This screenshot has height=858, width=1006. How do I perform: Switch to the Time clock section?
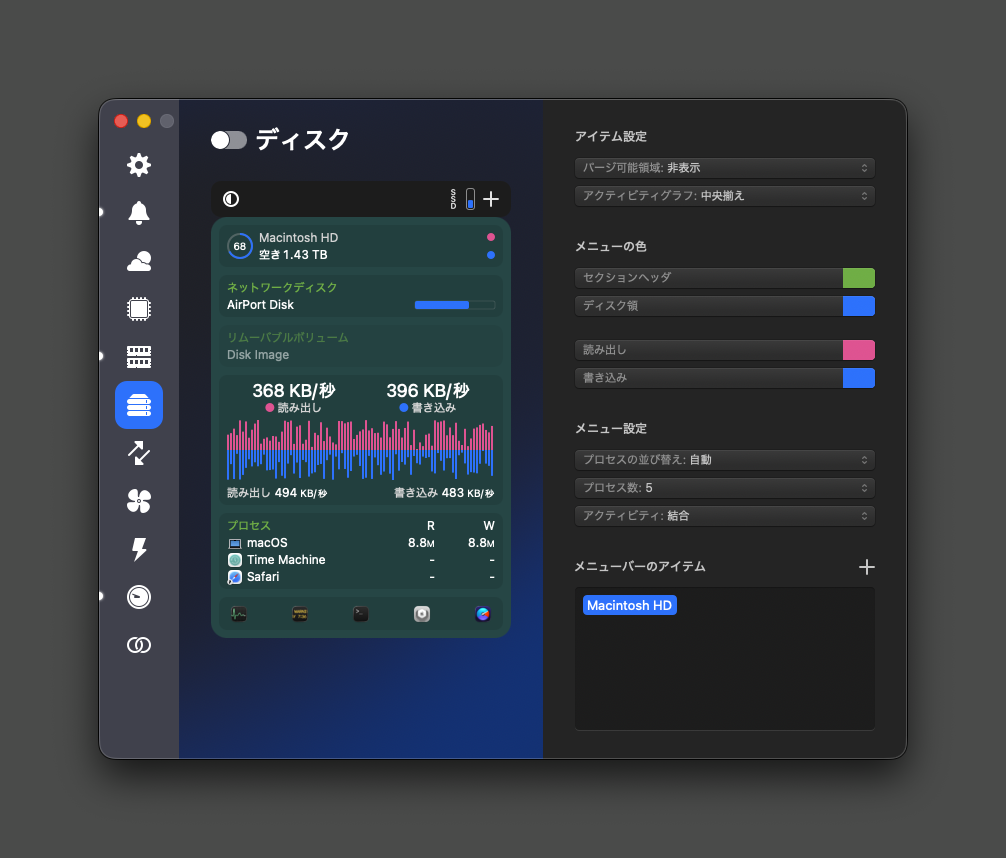pyautogui.click(x=139, y=597)
